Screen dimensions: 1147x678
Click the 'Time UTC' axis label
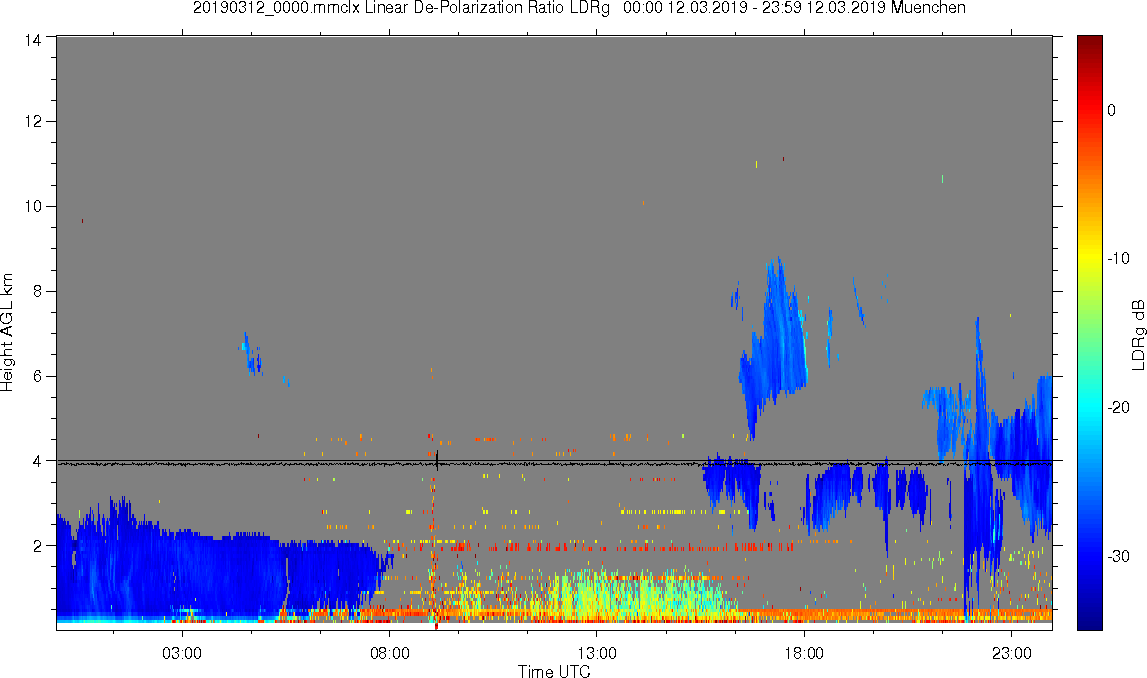point(554,670)
